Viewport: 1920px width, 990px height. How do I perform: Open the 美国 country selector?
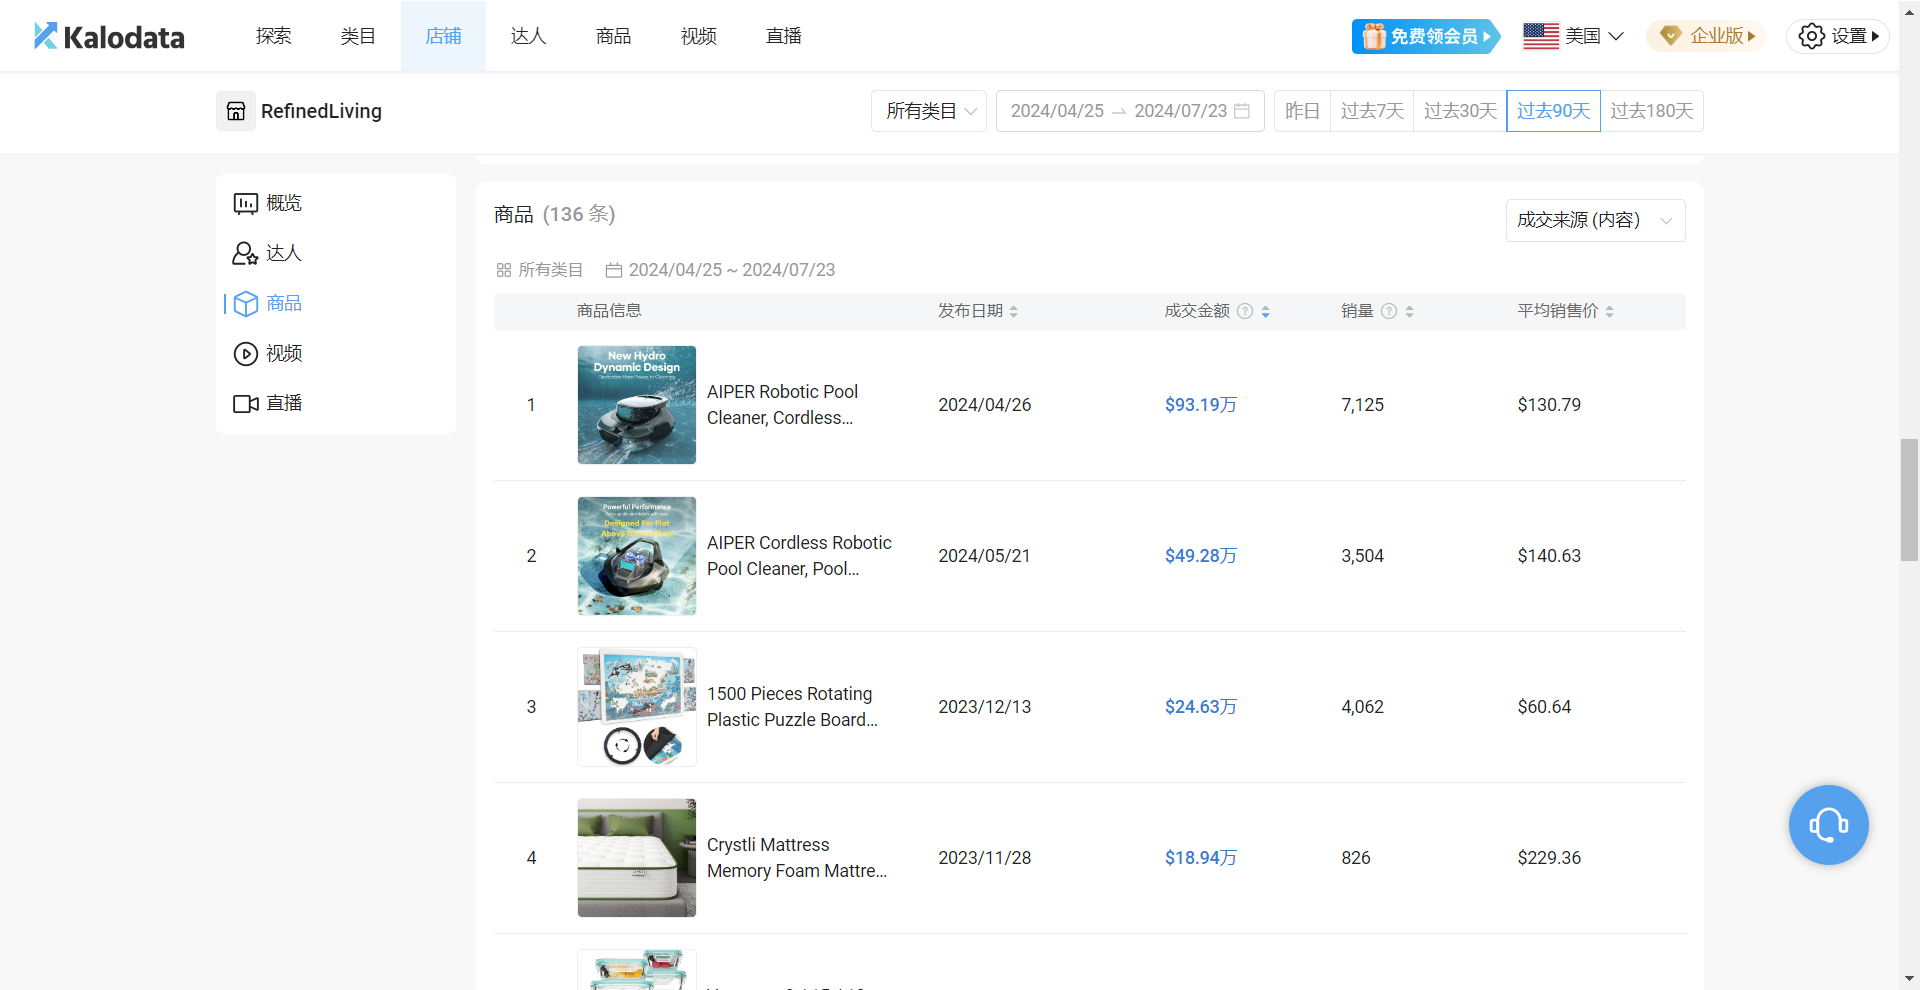click(x=1573, y=36)
